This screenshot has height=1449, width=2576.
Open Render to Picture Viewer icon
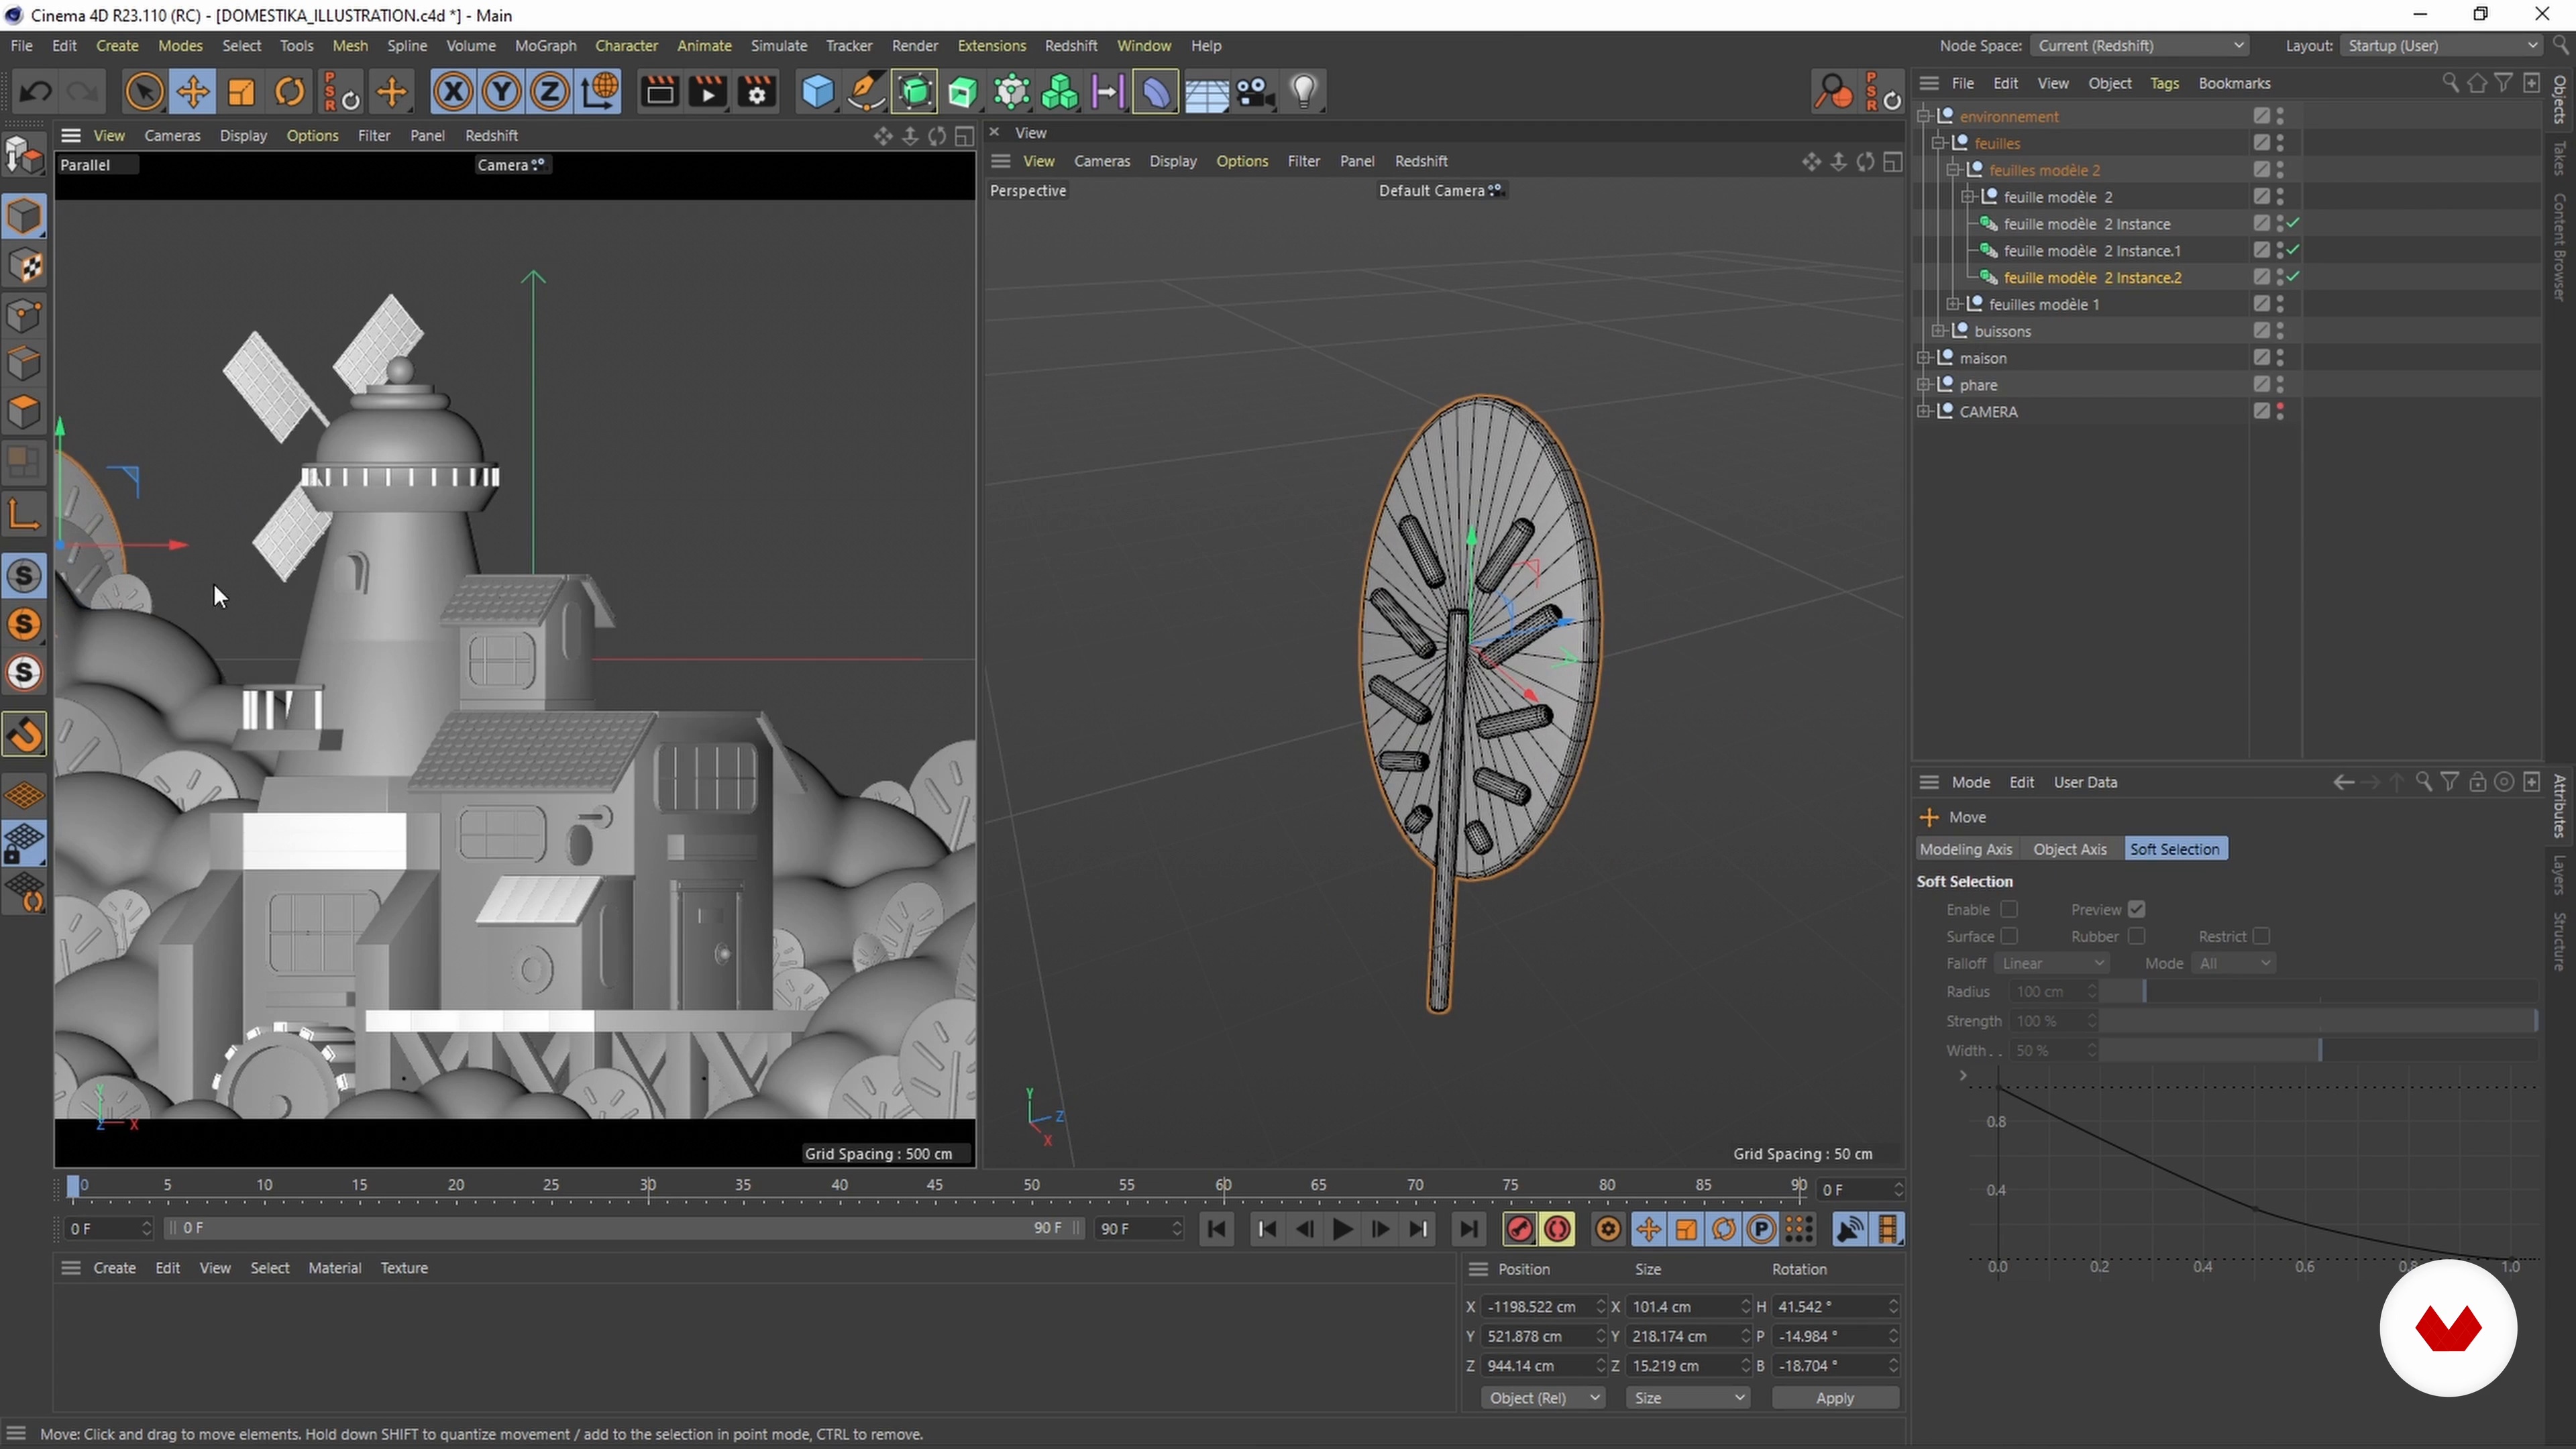[708, 92]
